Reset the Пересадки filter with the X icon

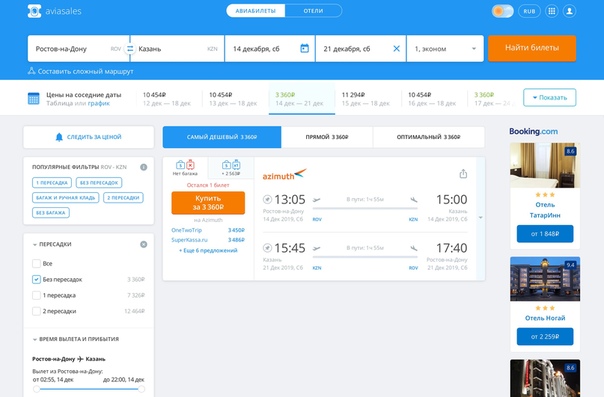point(144,244)
